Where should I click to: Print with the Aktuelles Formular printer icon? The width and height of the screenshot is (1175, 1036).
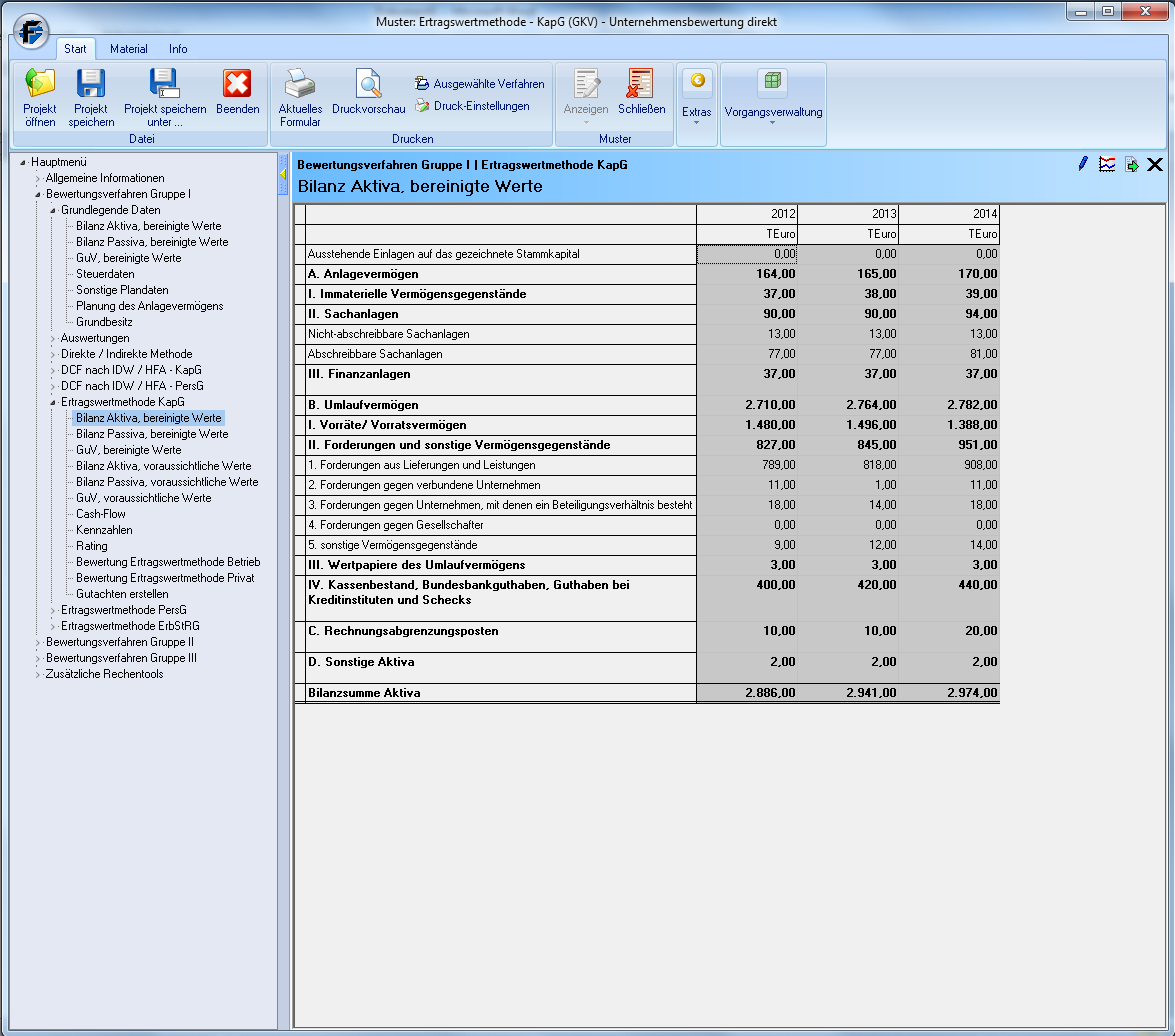tap(300, 83)
